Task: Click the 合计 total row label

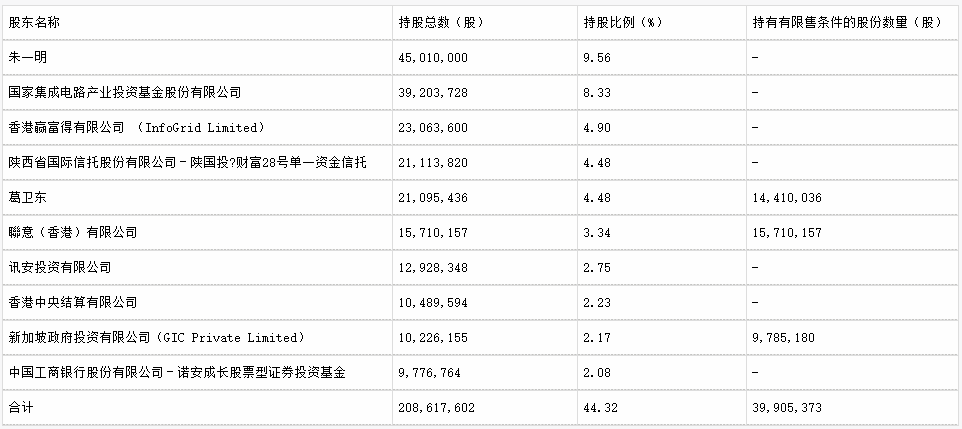Action: [x=20, y=407]
